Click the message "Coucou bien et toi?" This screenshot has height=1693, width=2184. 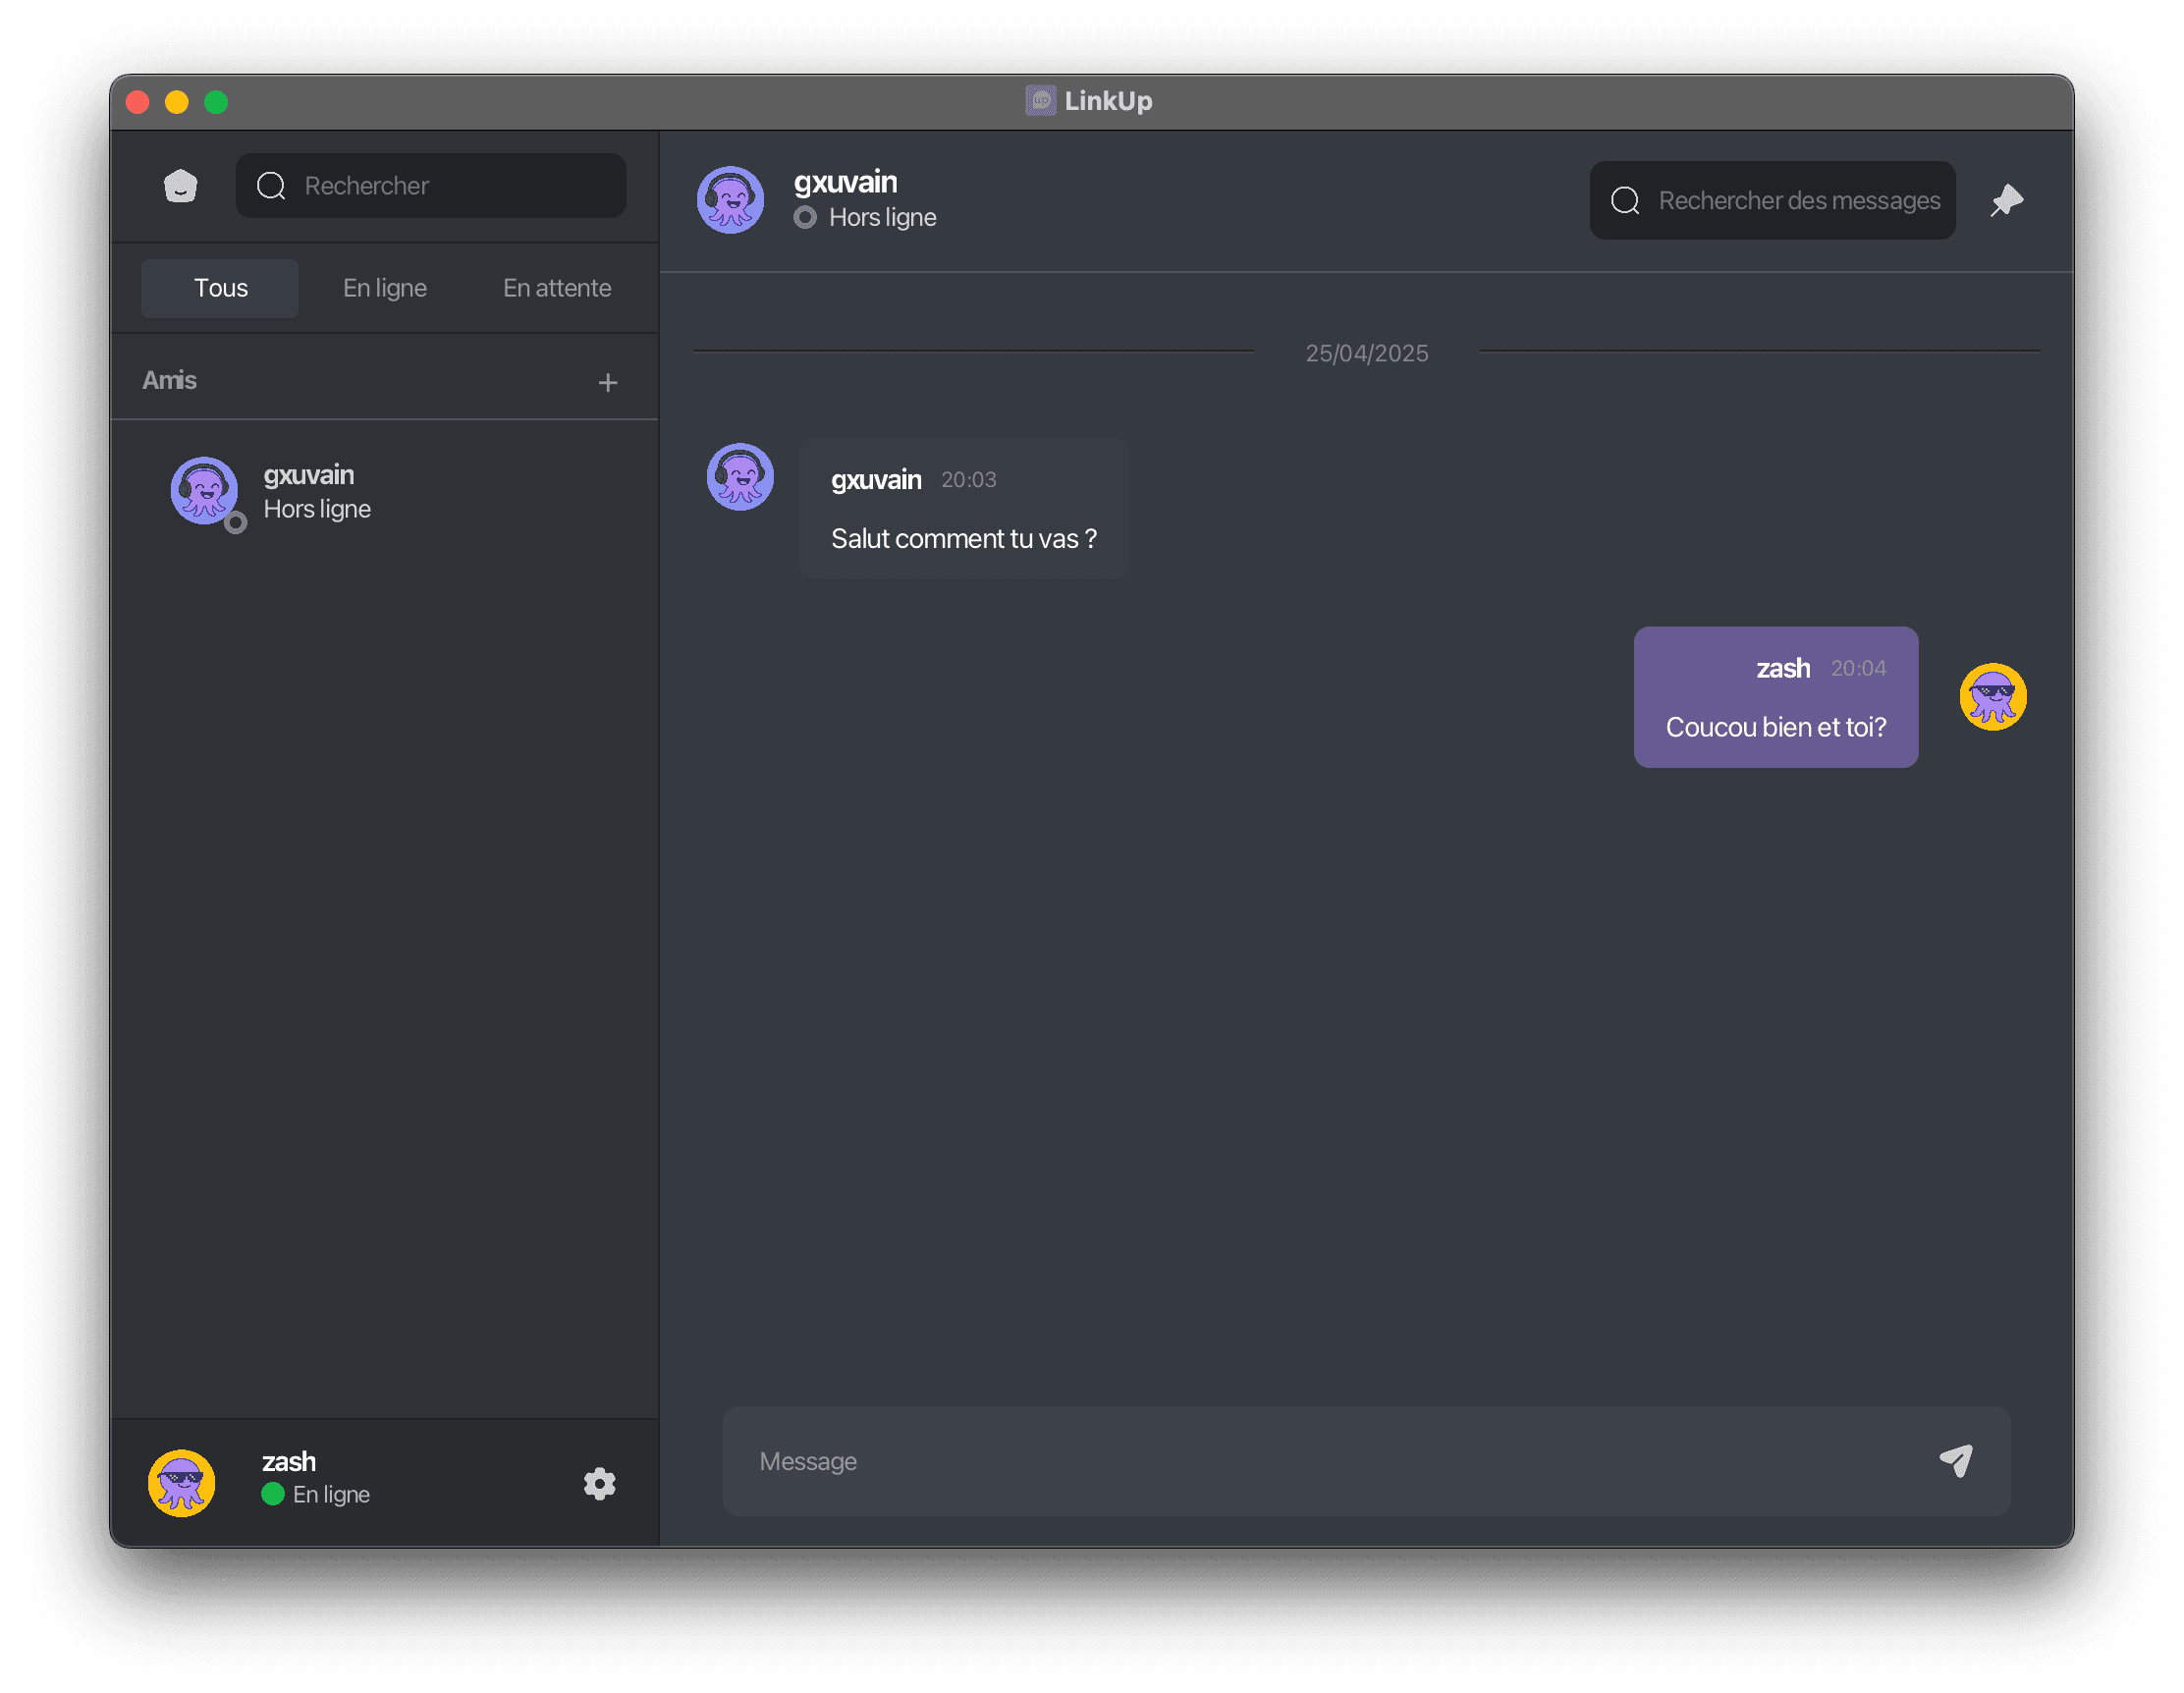click(1776, 727)
